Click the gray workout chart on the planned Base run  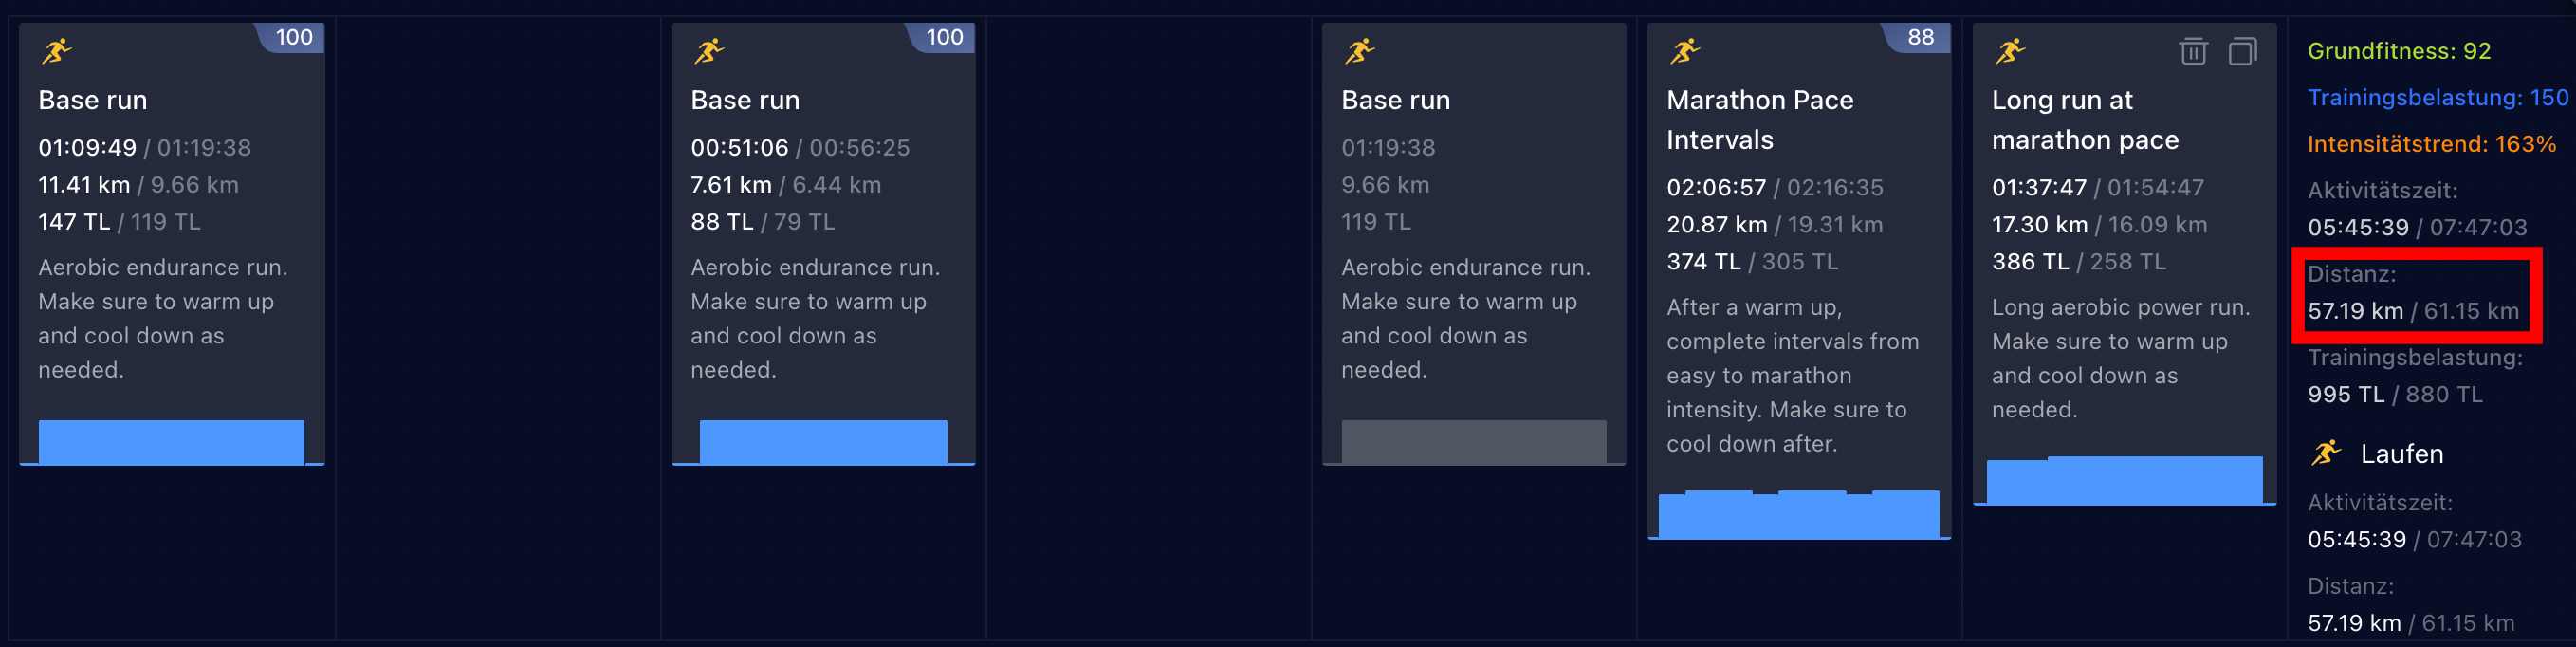coord(1473,441)
